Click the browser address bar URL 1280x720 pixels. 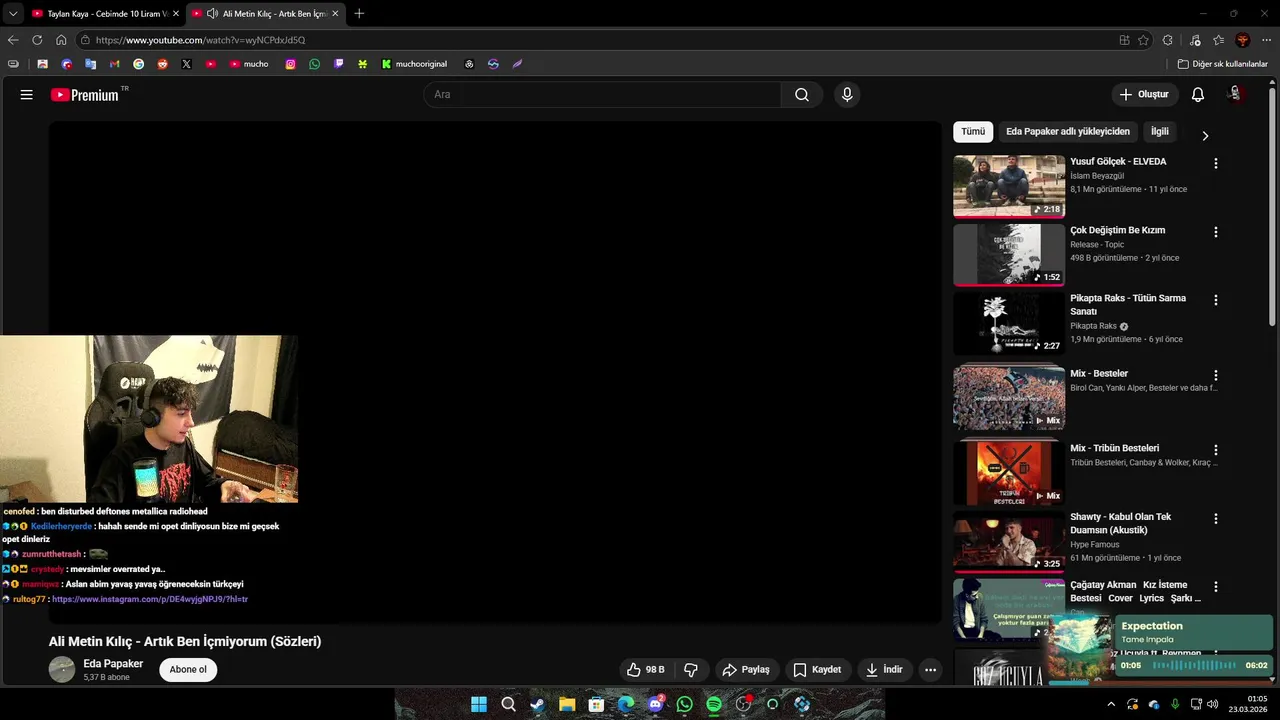click(200, 40)
